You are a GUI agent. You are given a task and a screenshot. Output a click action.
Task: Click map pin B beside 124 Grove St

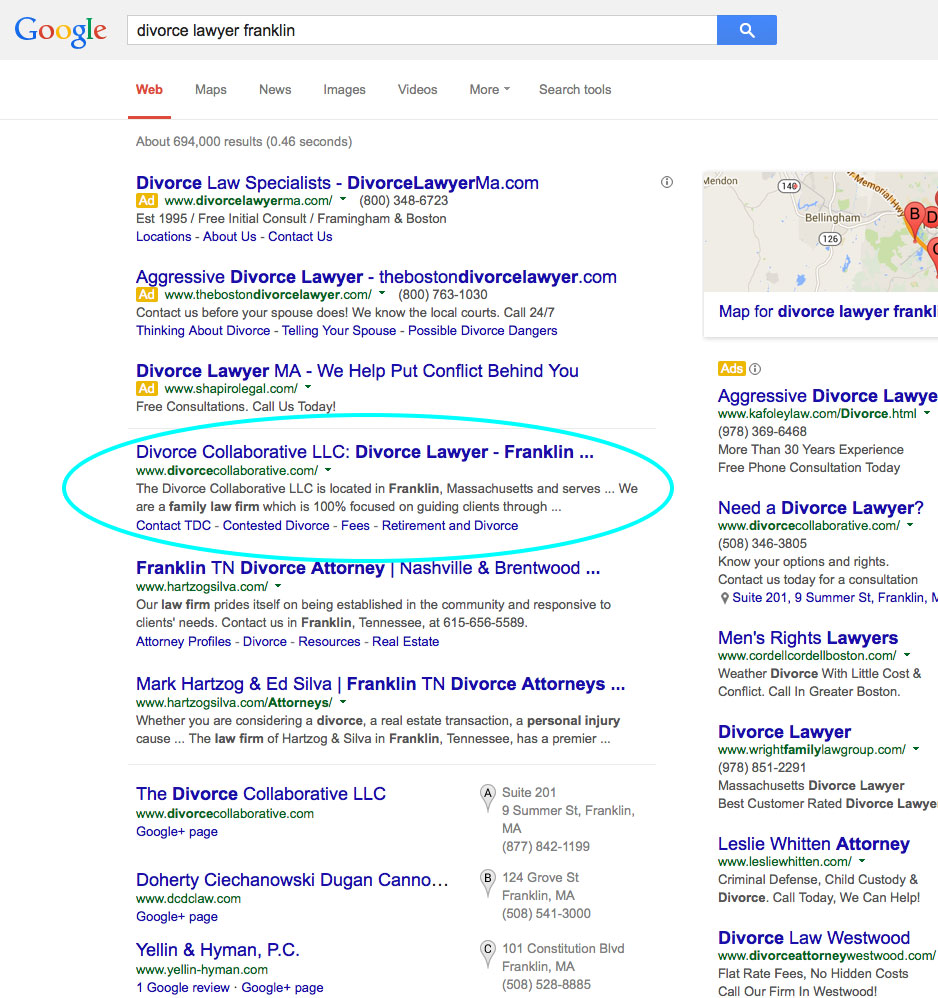click(x=487, y=883)
